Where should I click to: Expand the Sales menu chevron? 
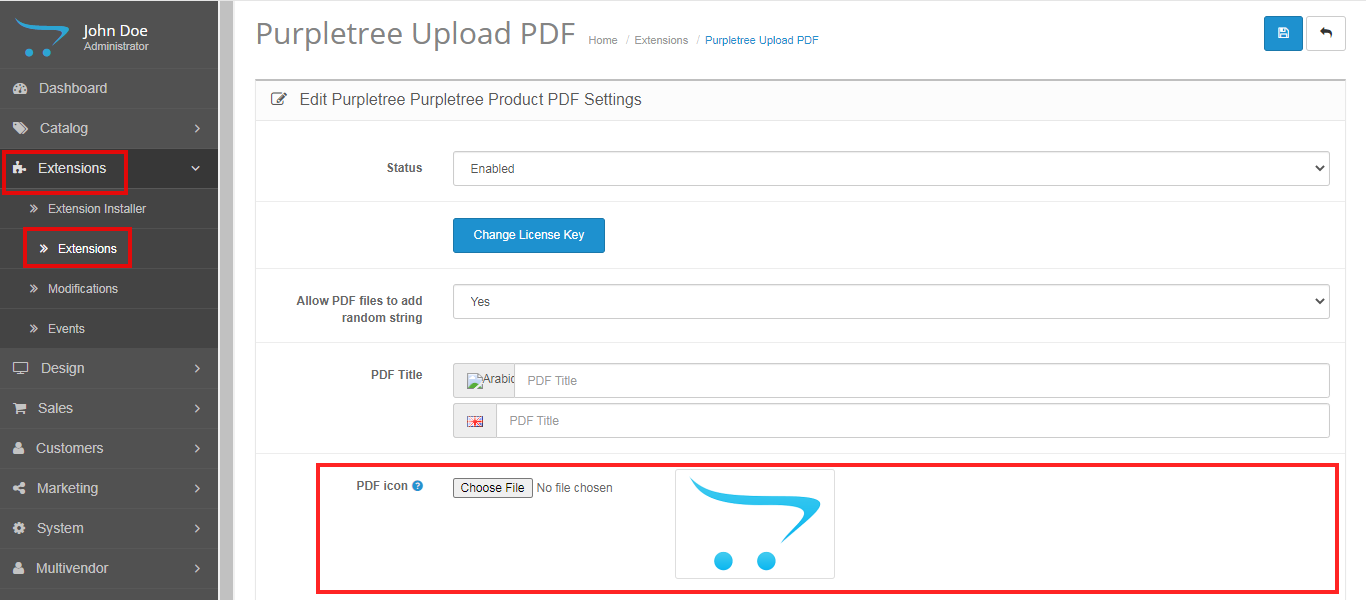click(197, 409)
